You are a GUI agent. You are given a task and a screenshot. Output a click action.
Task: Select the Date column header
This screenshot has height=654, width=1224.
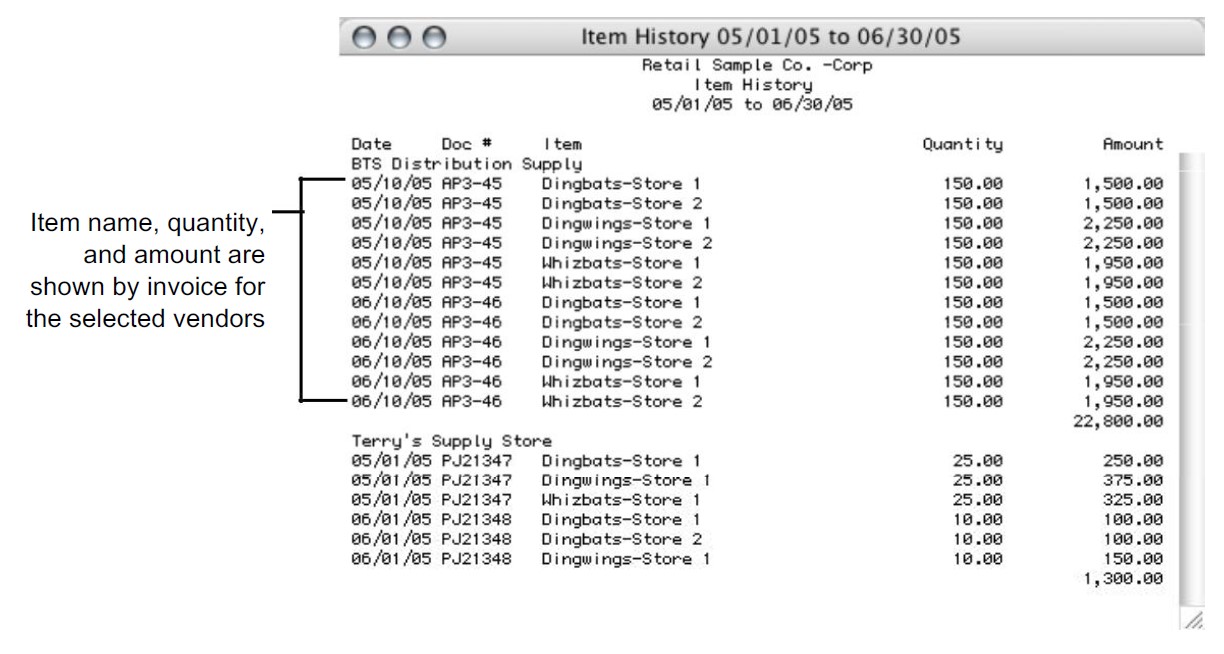(371, 145)
